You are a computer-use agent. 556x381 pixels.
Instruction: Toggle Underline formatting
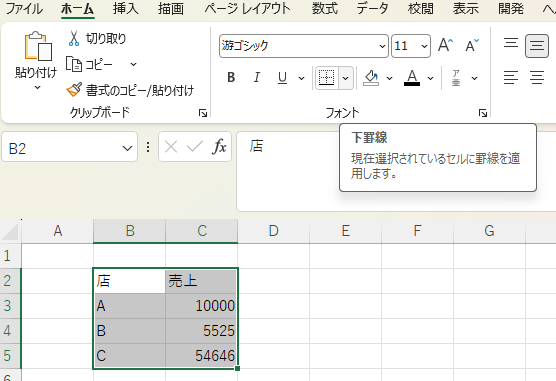pos(282,77)
